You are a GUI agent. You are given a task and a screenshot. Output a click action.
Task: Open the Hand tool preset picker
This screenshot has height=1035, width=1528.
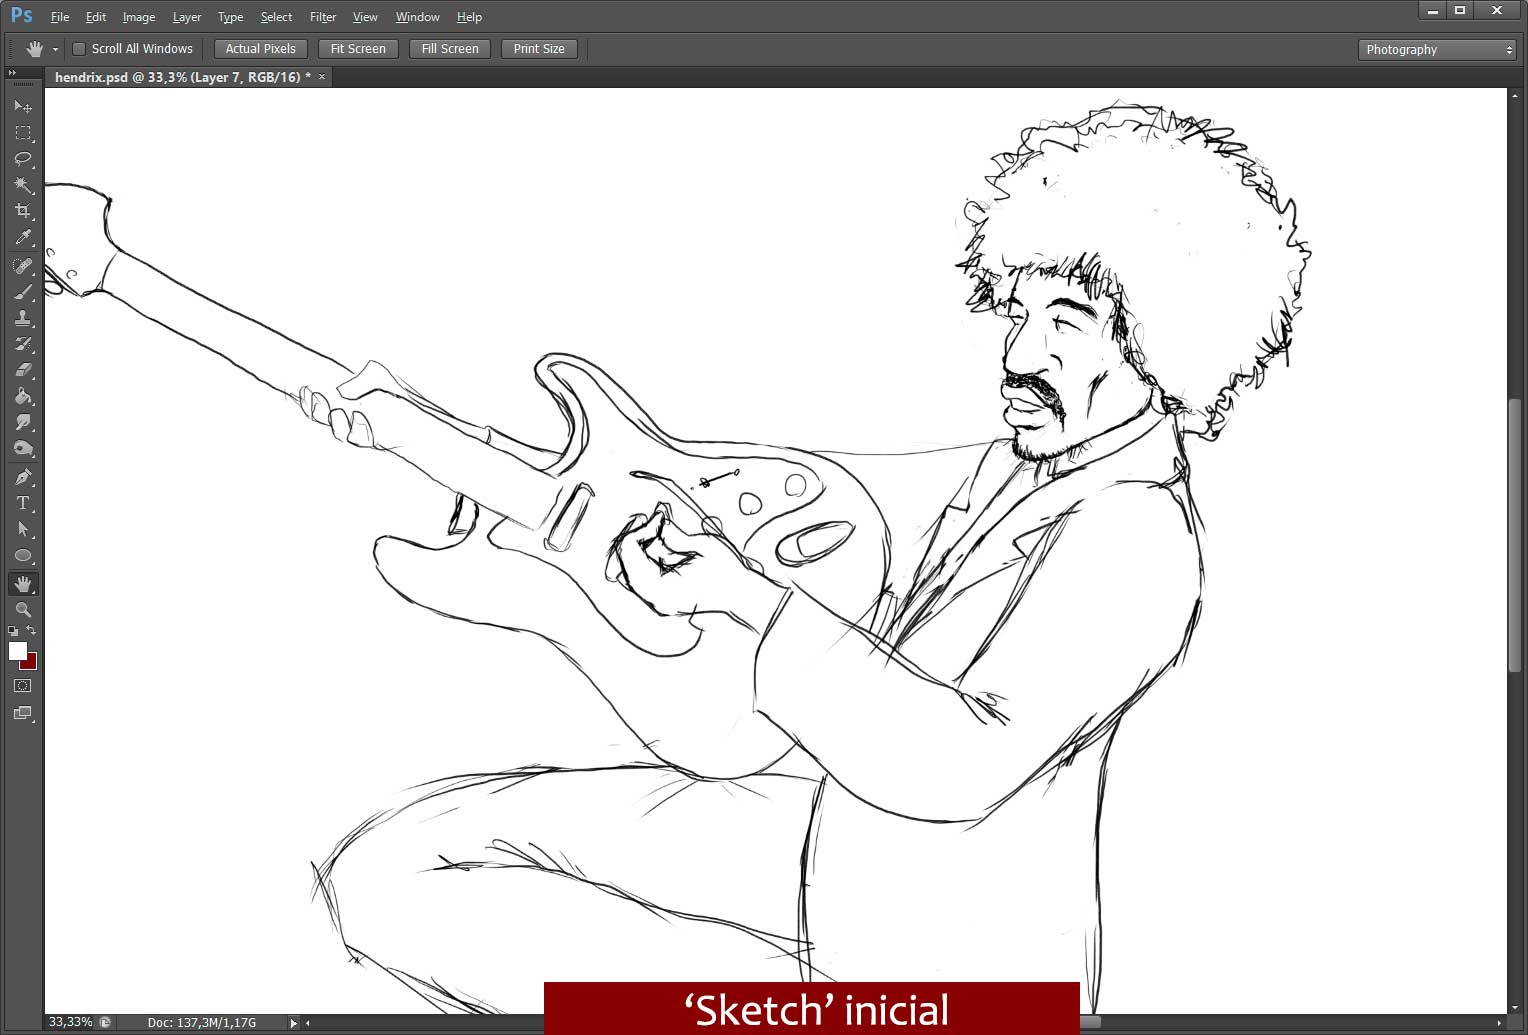click(55, 49)
